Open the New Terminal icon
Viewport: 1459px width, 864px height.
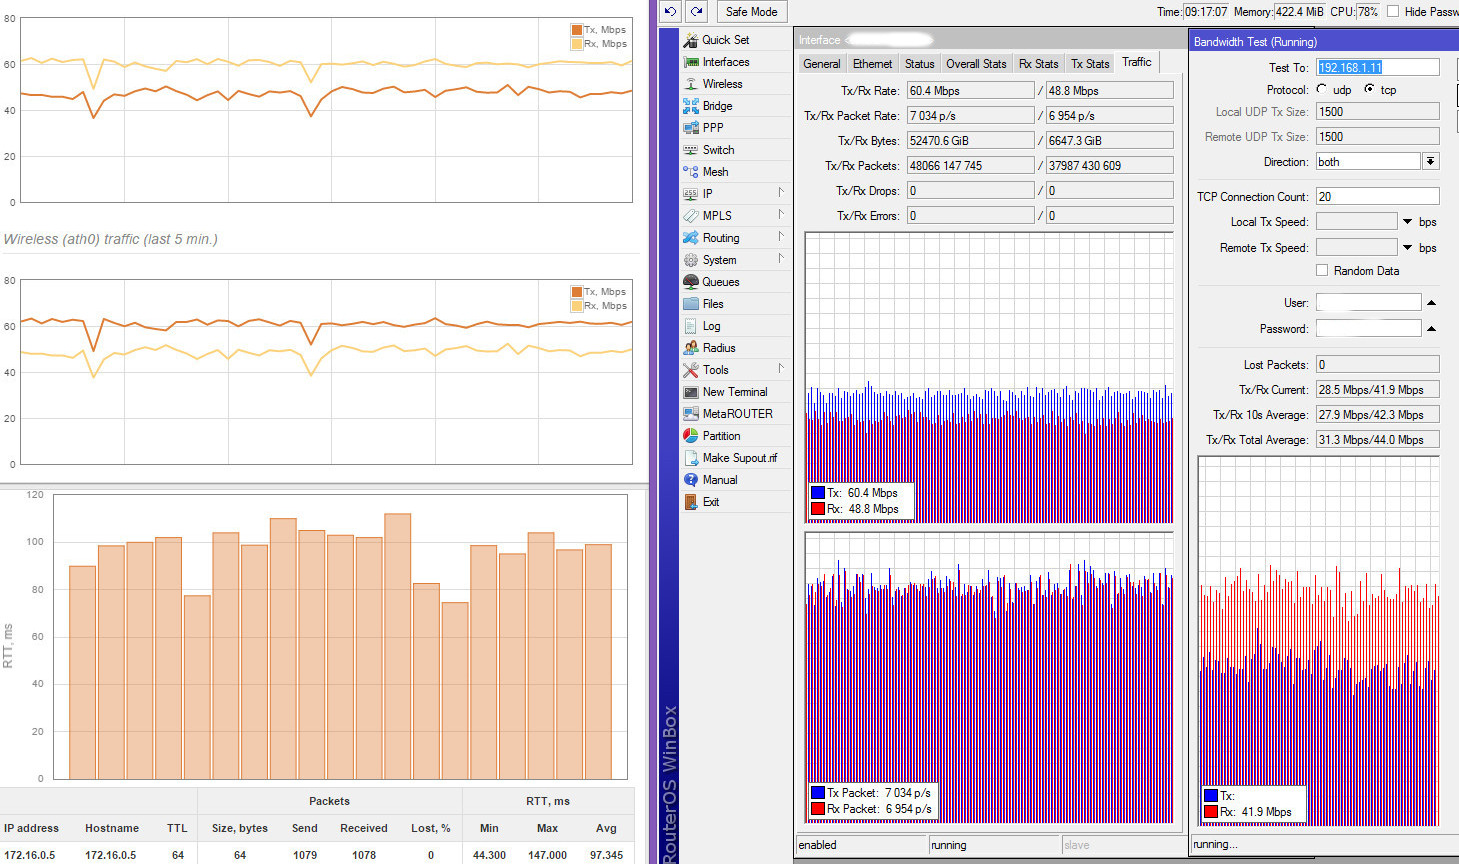point(690,392)
